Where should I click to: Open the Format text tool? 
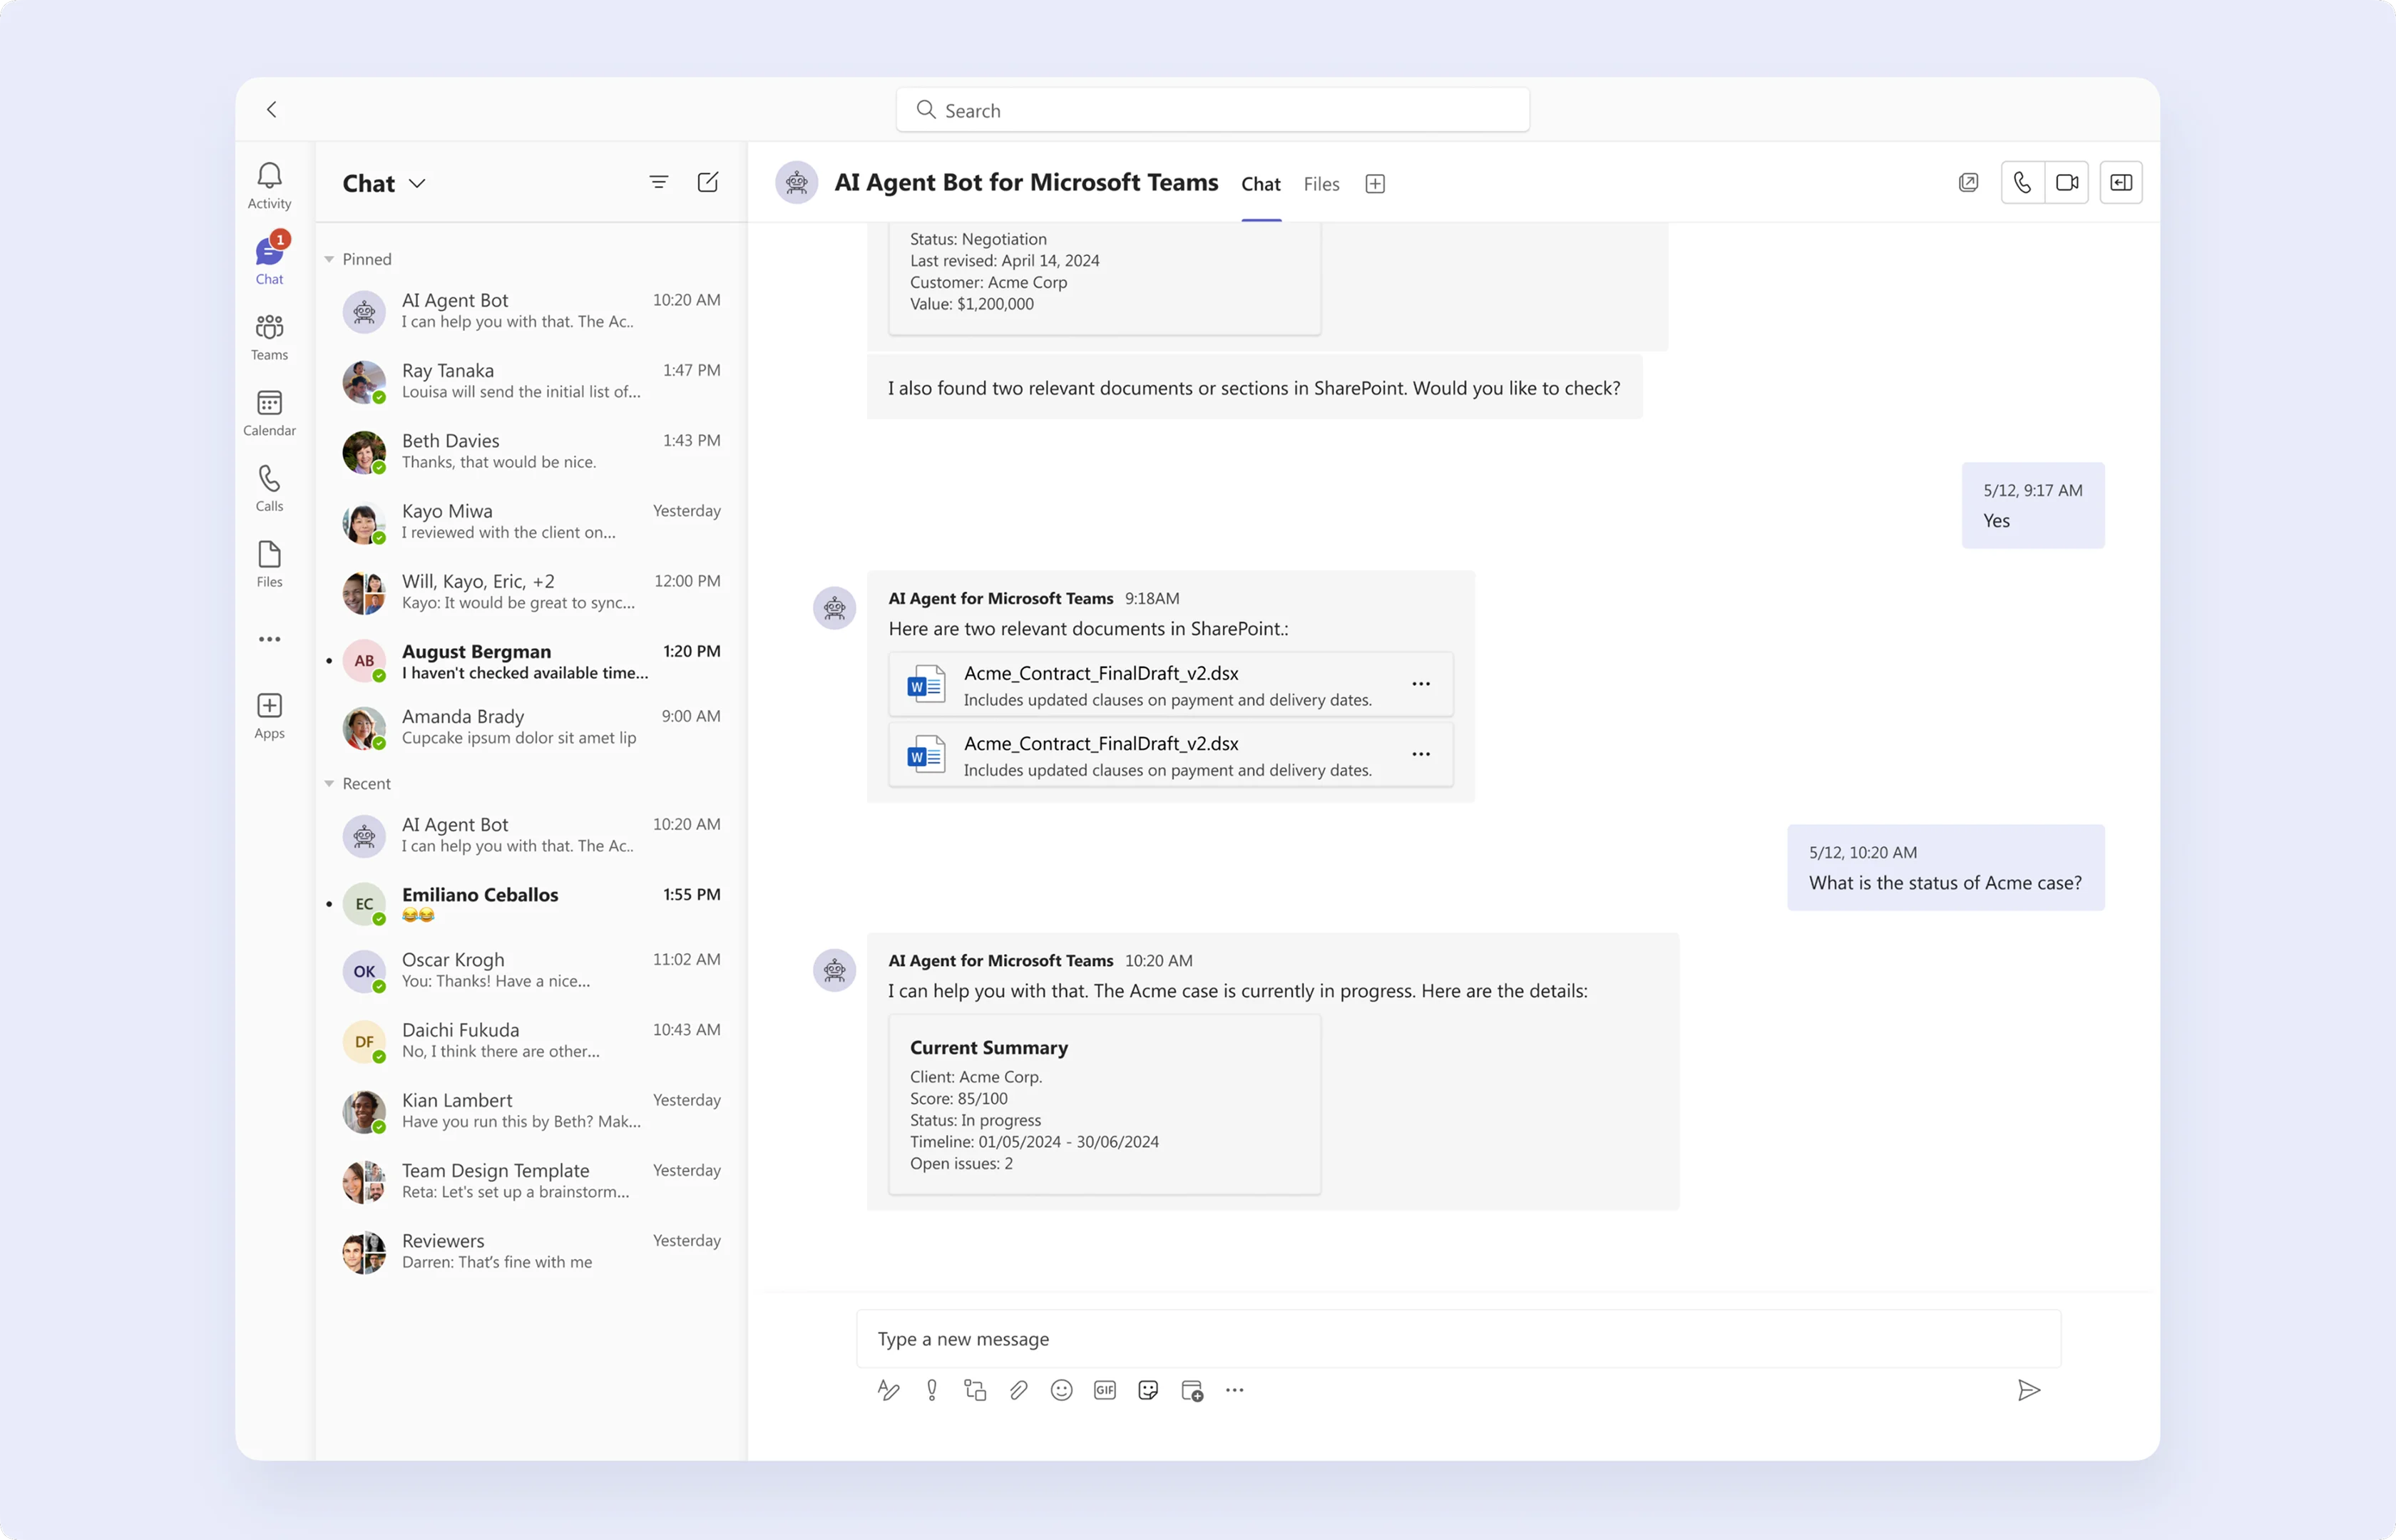coord(888,1390)
